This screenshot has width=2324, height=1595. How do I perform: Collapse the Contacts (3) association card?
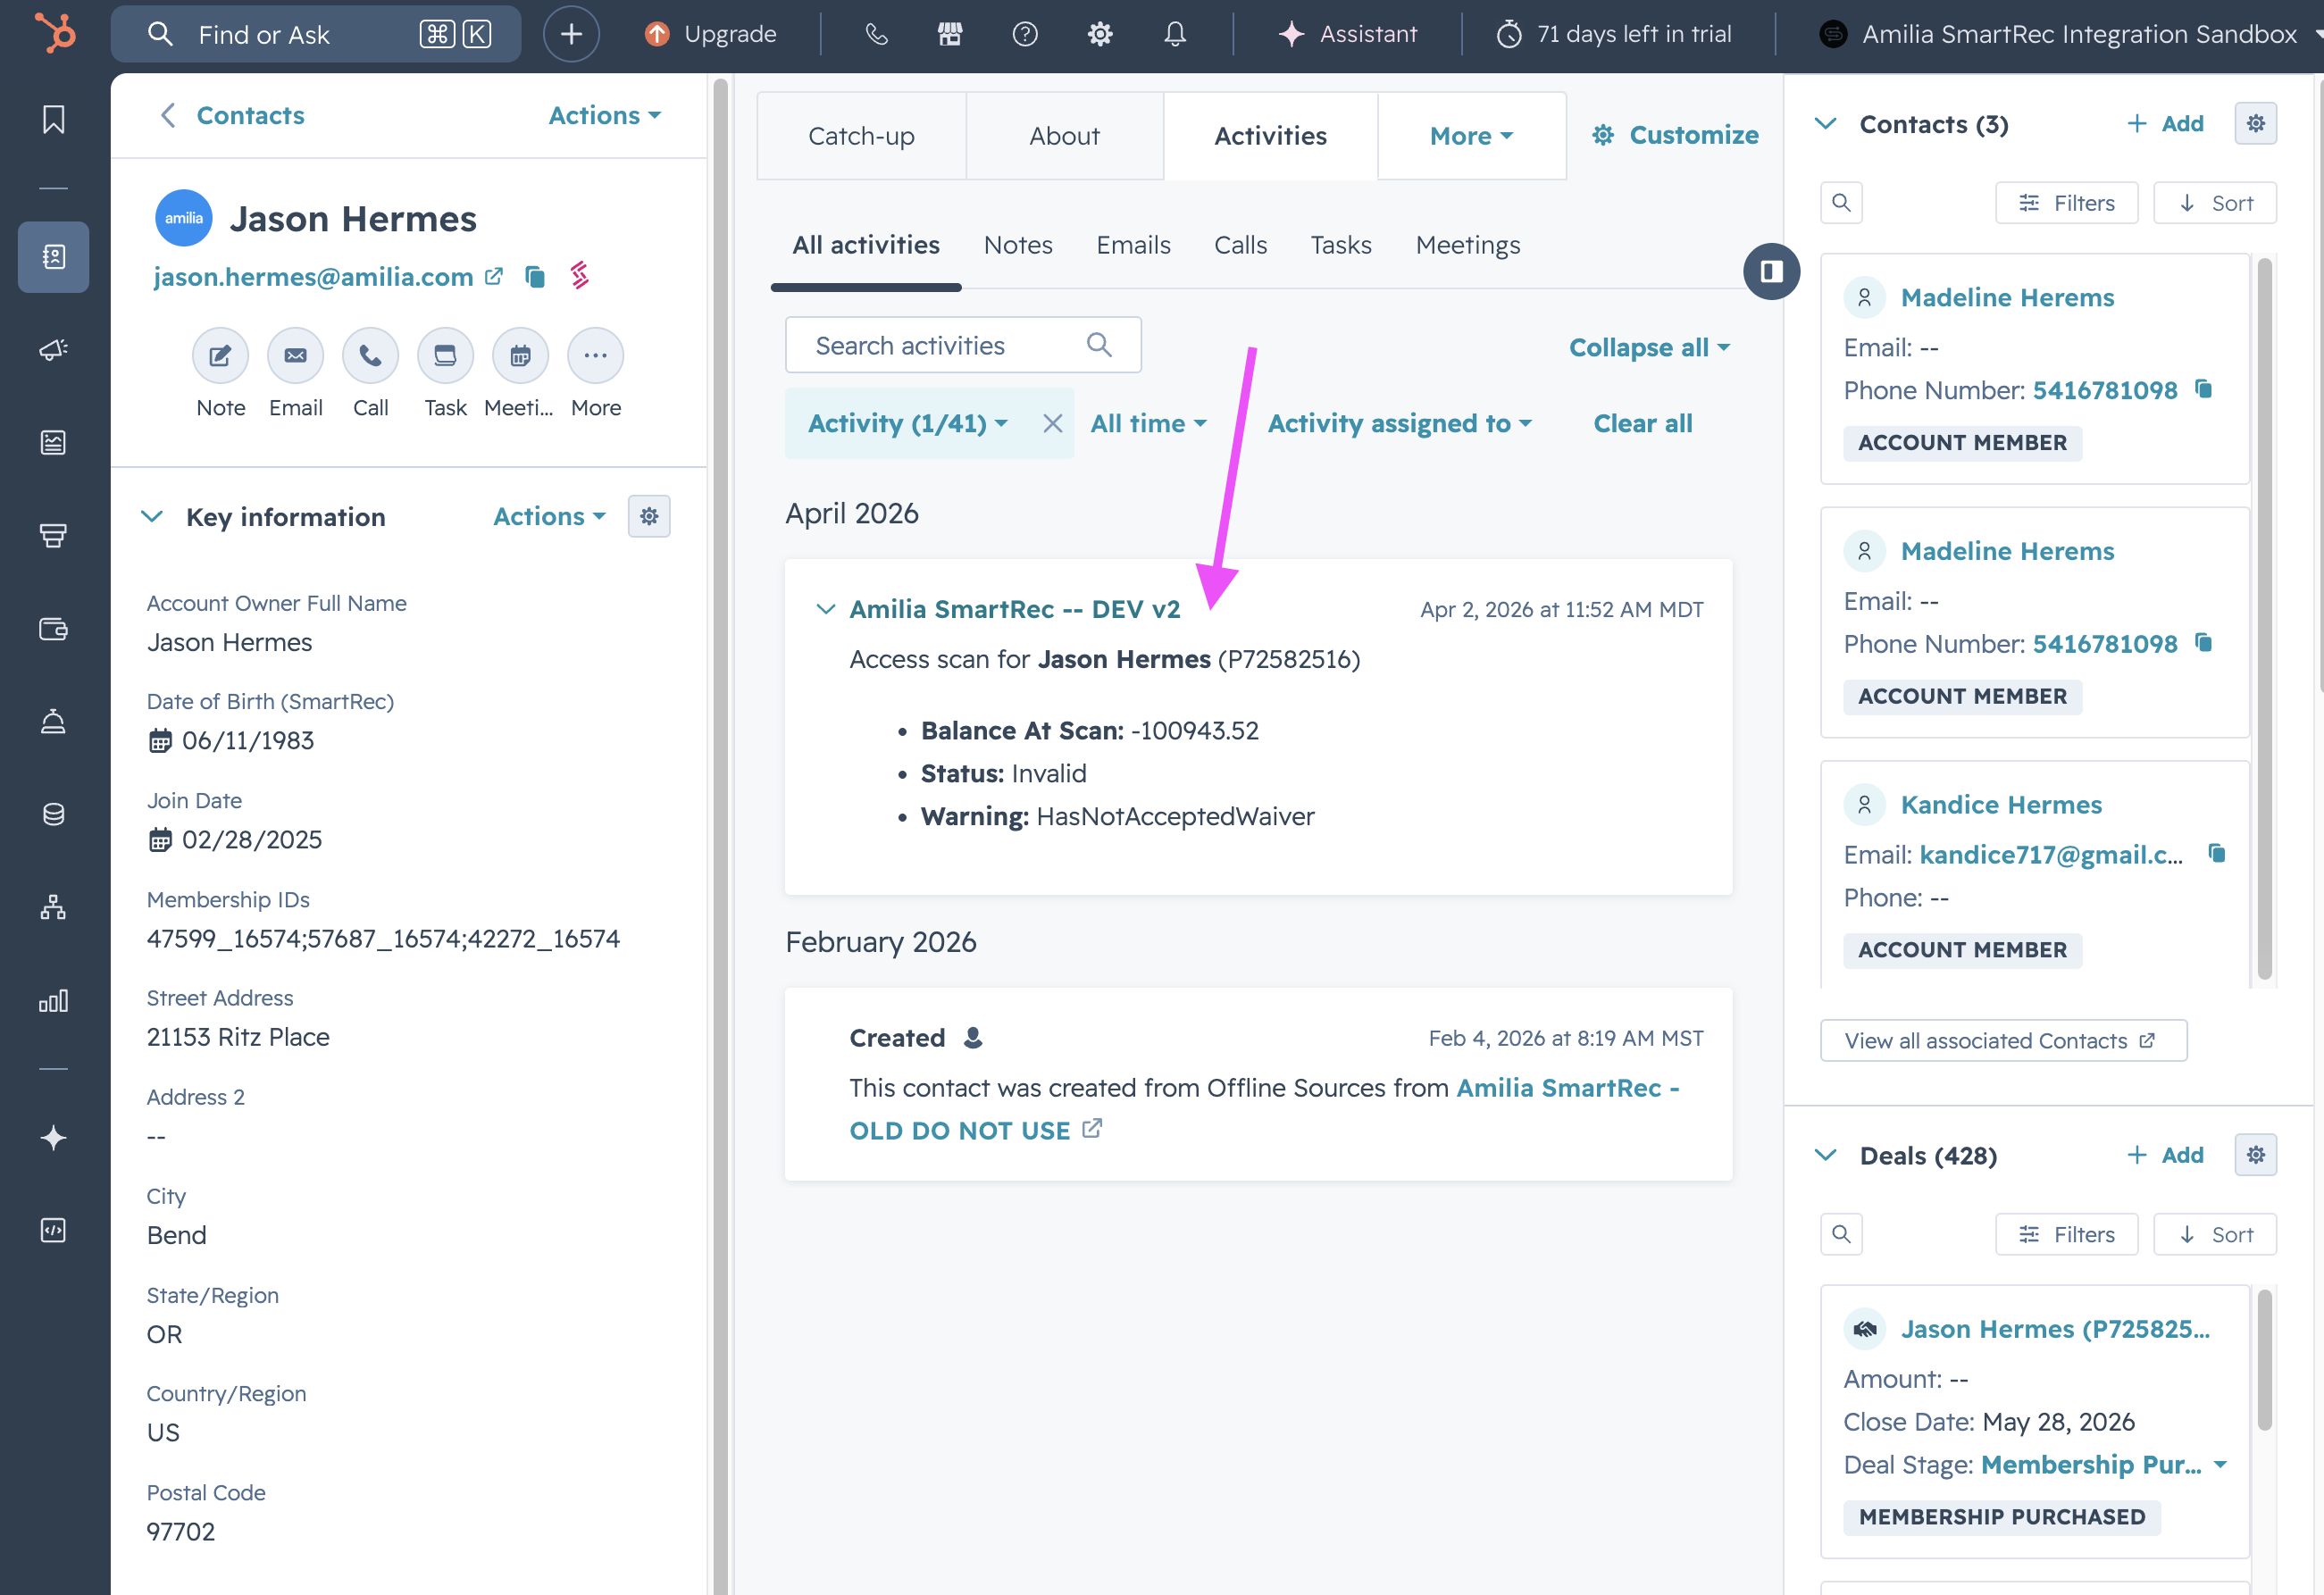(1825, 123)
